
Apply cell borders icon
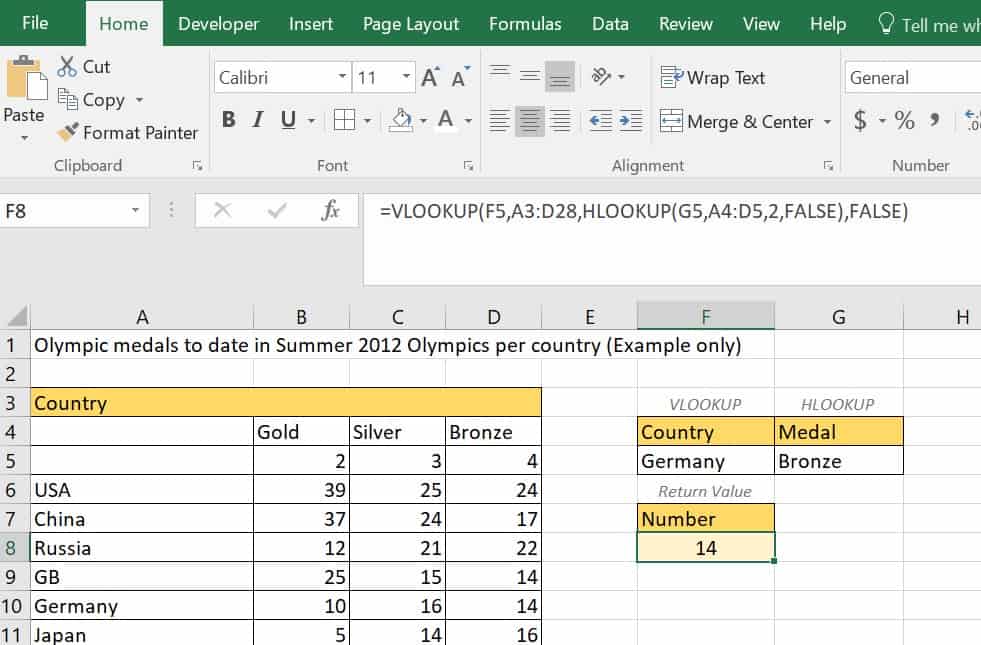coord(344,119)
